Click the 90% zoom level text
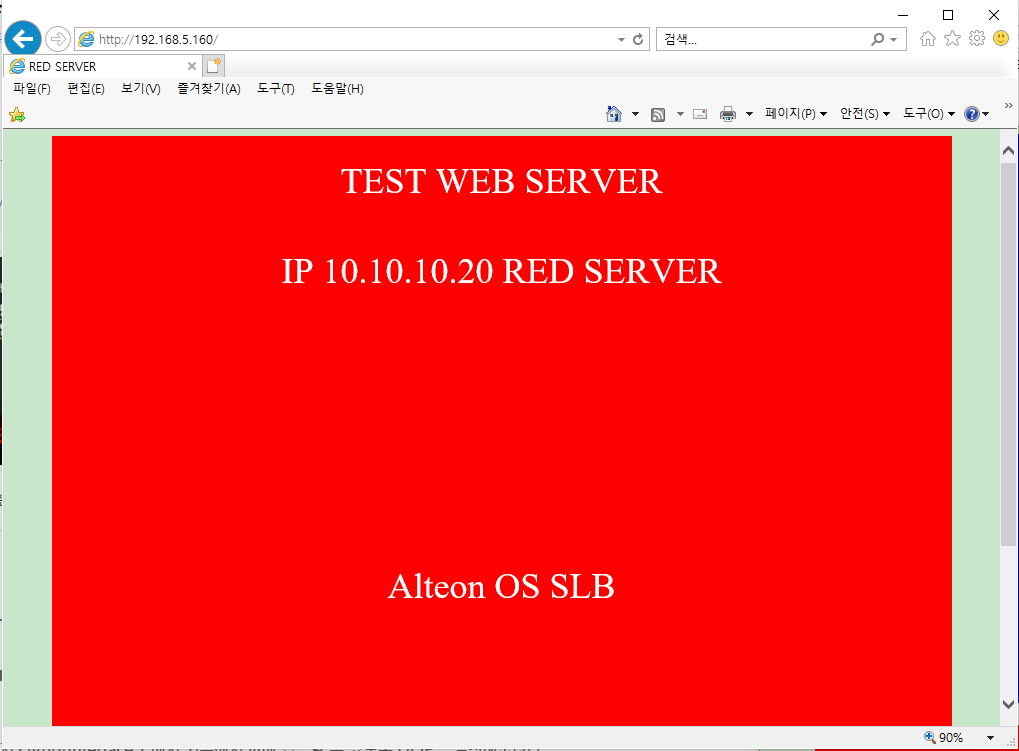Screen dimensions: 1019x751 click(x=951, y=737)
